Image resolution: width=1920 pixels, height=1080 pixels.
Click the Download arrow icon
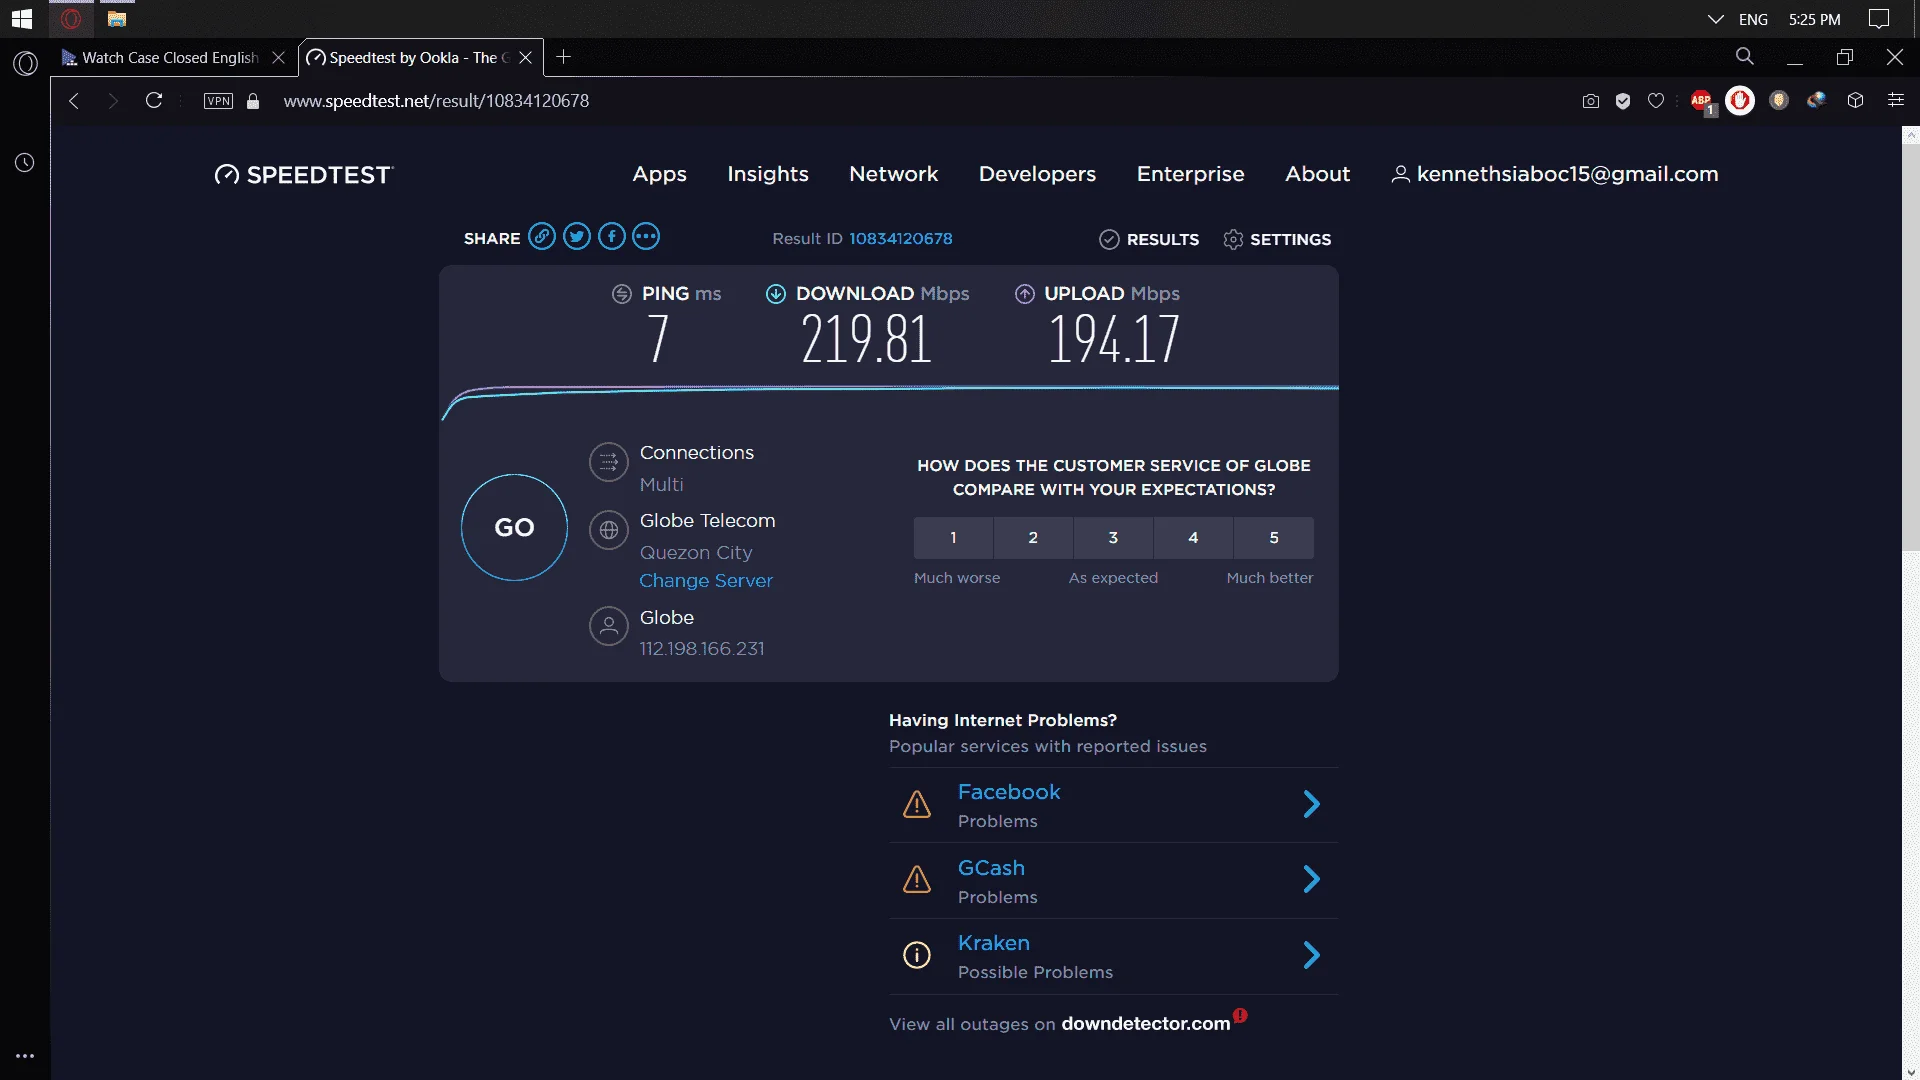pos(776,294)
